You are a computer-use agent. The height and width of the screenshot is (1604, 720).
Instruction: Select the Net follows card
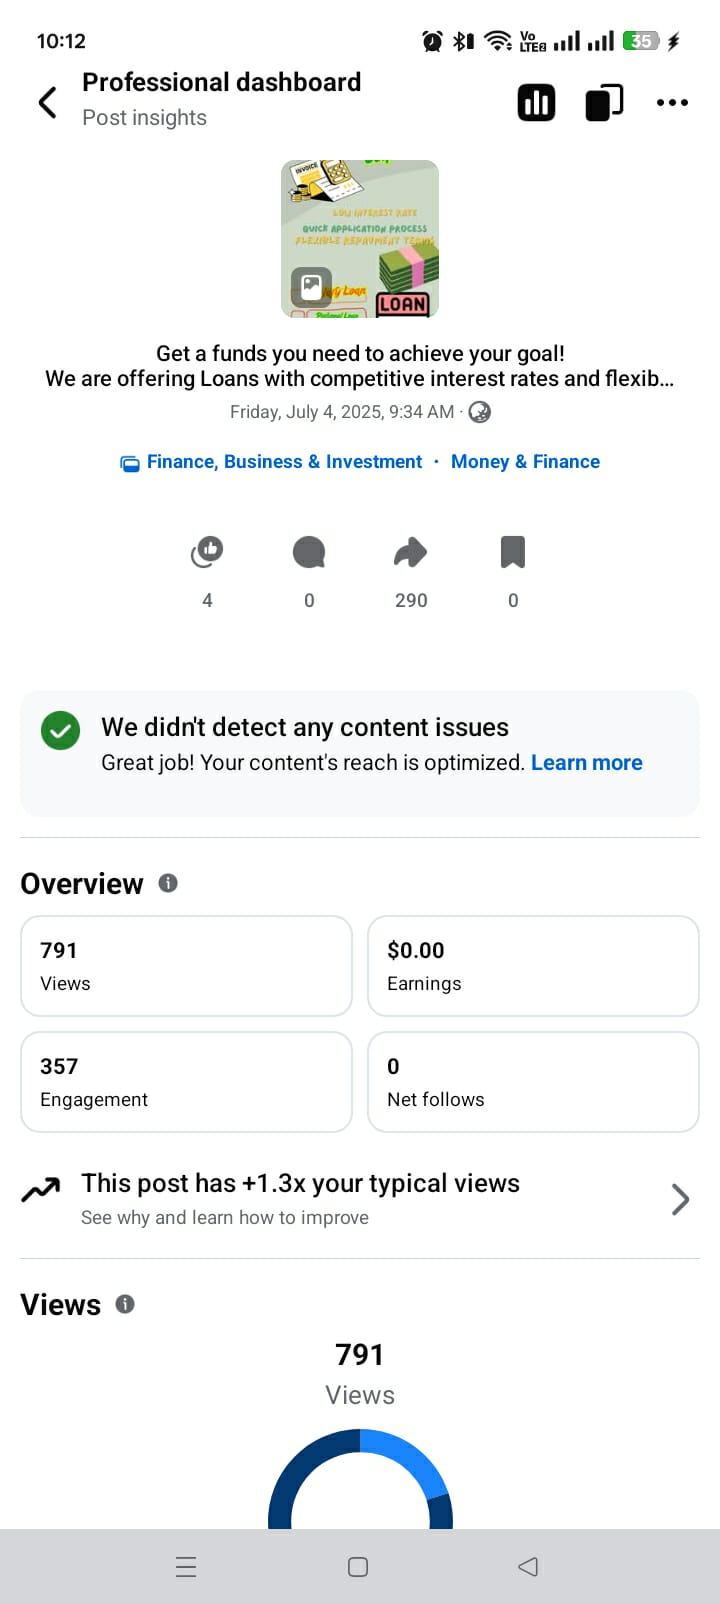click(533, 1082)
